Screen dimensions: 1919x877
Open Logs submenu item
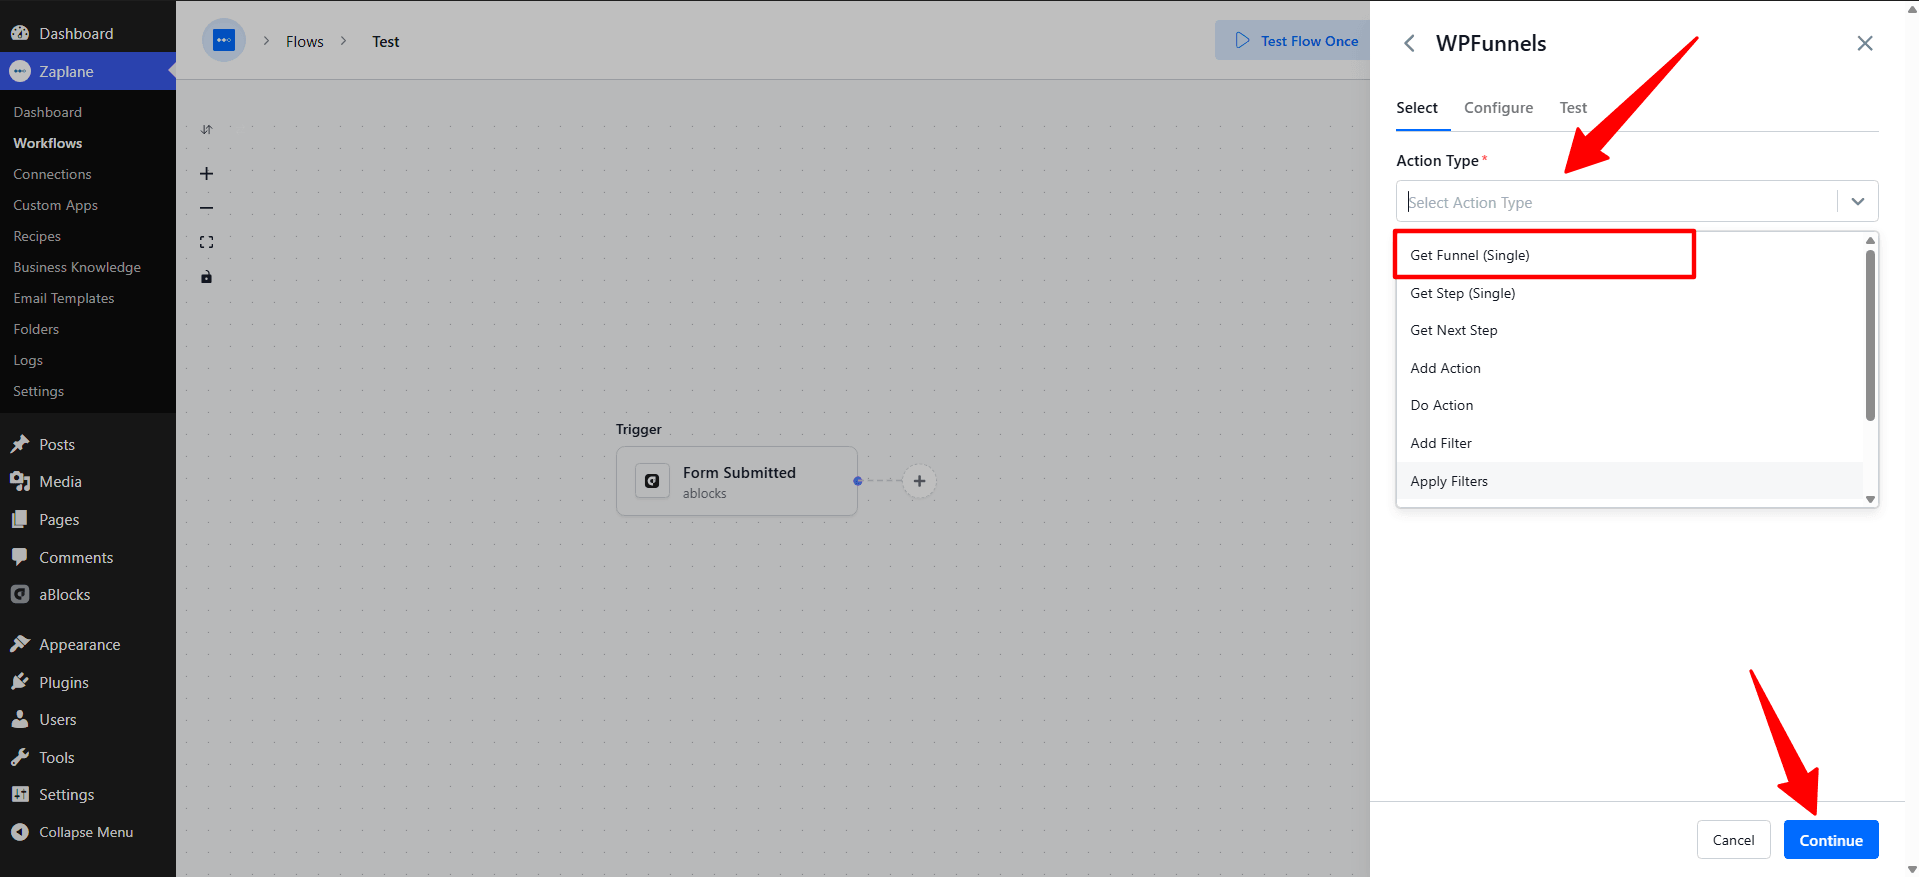(28, 360)
